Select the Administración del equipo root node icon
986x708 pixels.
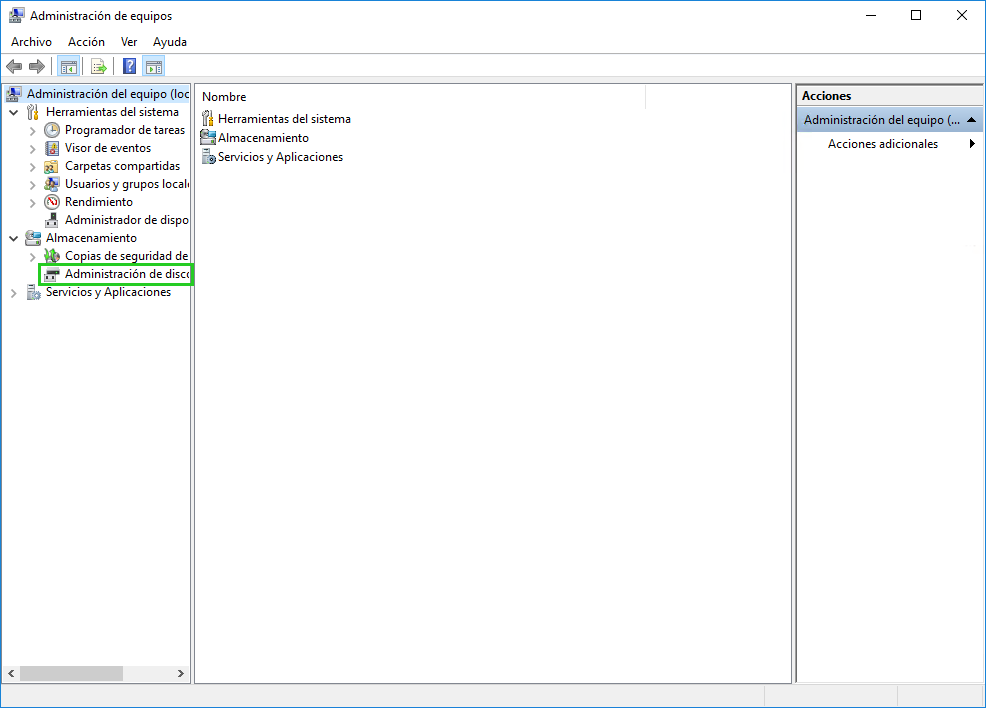point(14,94)
